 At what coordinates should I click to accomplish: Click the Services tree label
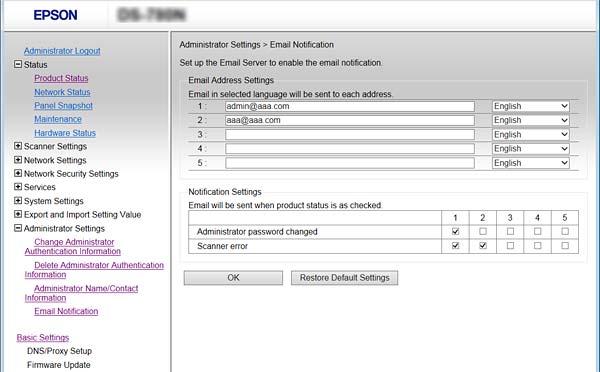click(40, 187)
